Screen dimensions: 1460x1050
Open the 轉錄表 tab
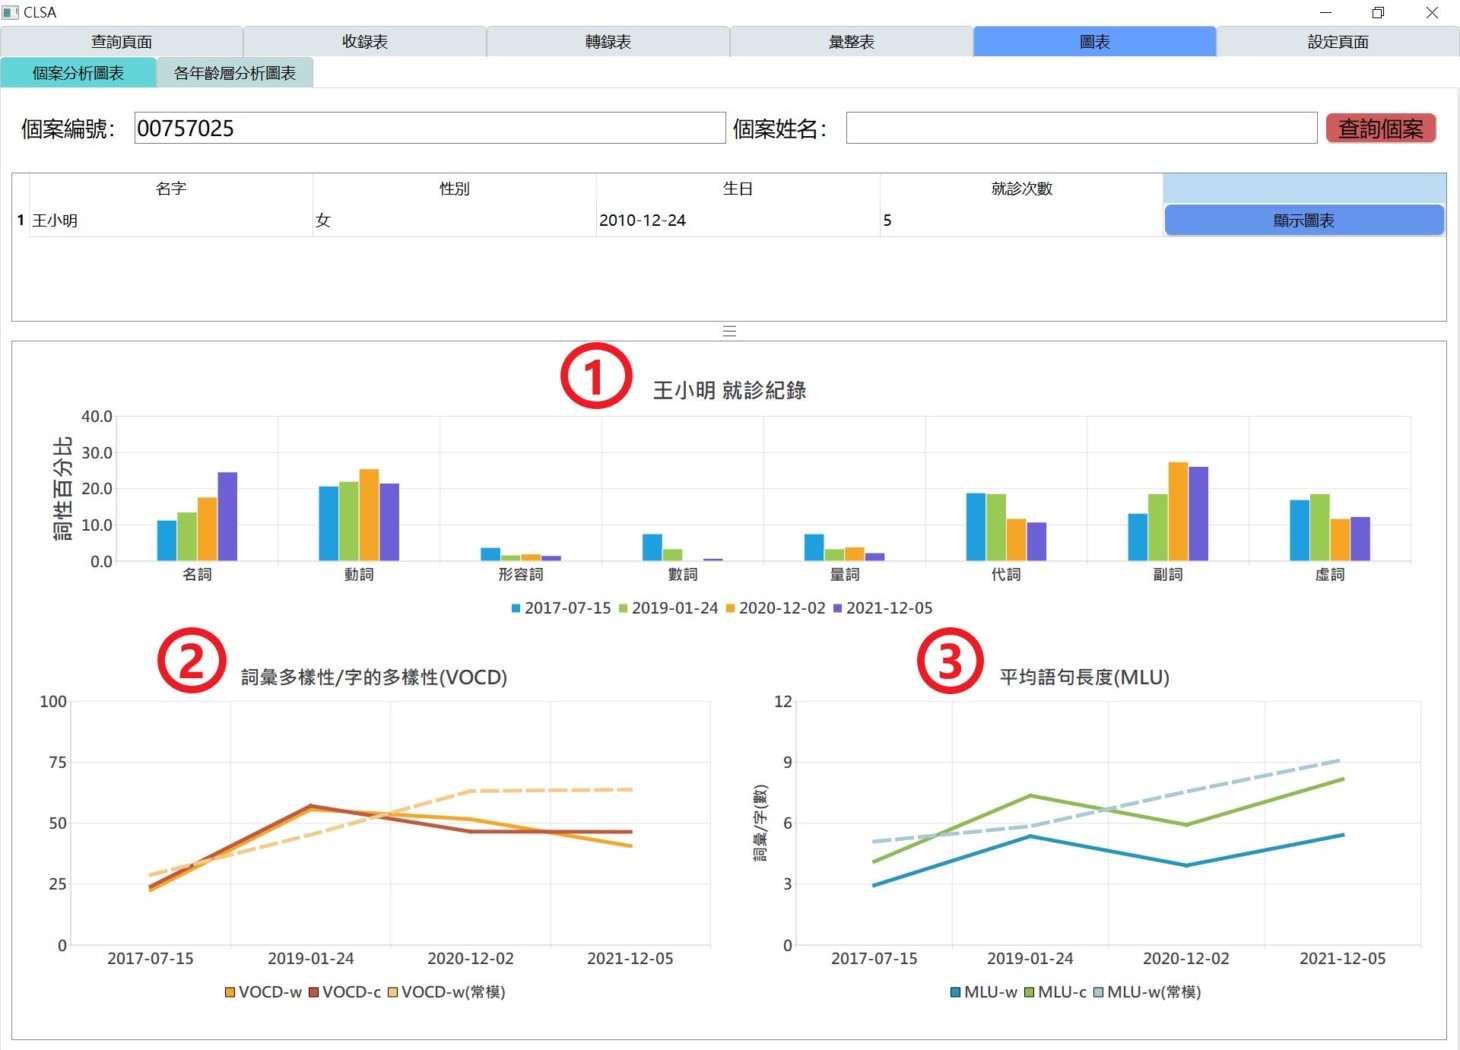(x=608, y=42)
